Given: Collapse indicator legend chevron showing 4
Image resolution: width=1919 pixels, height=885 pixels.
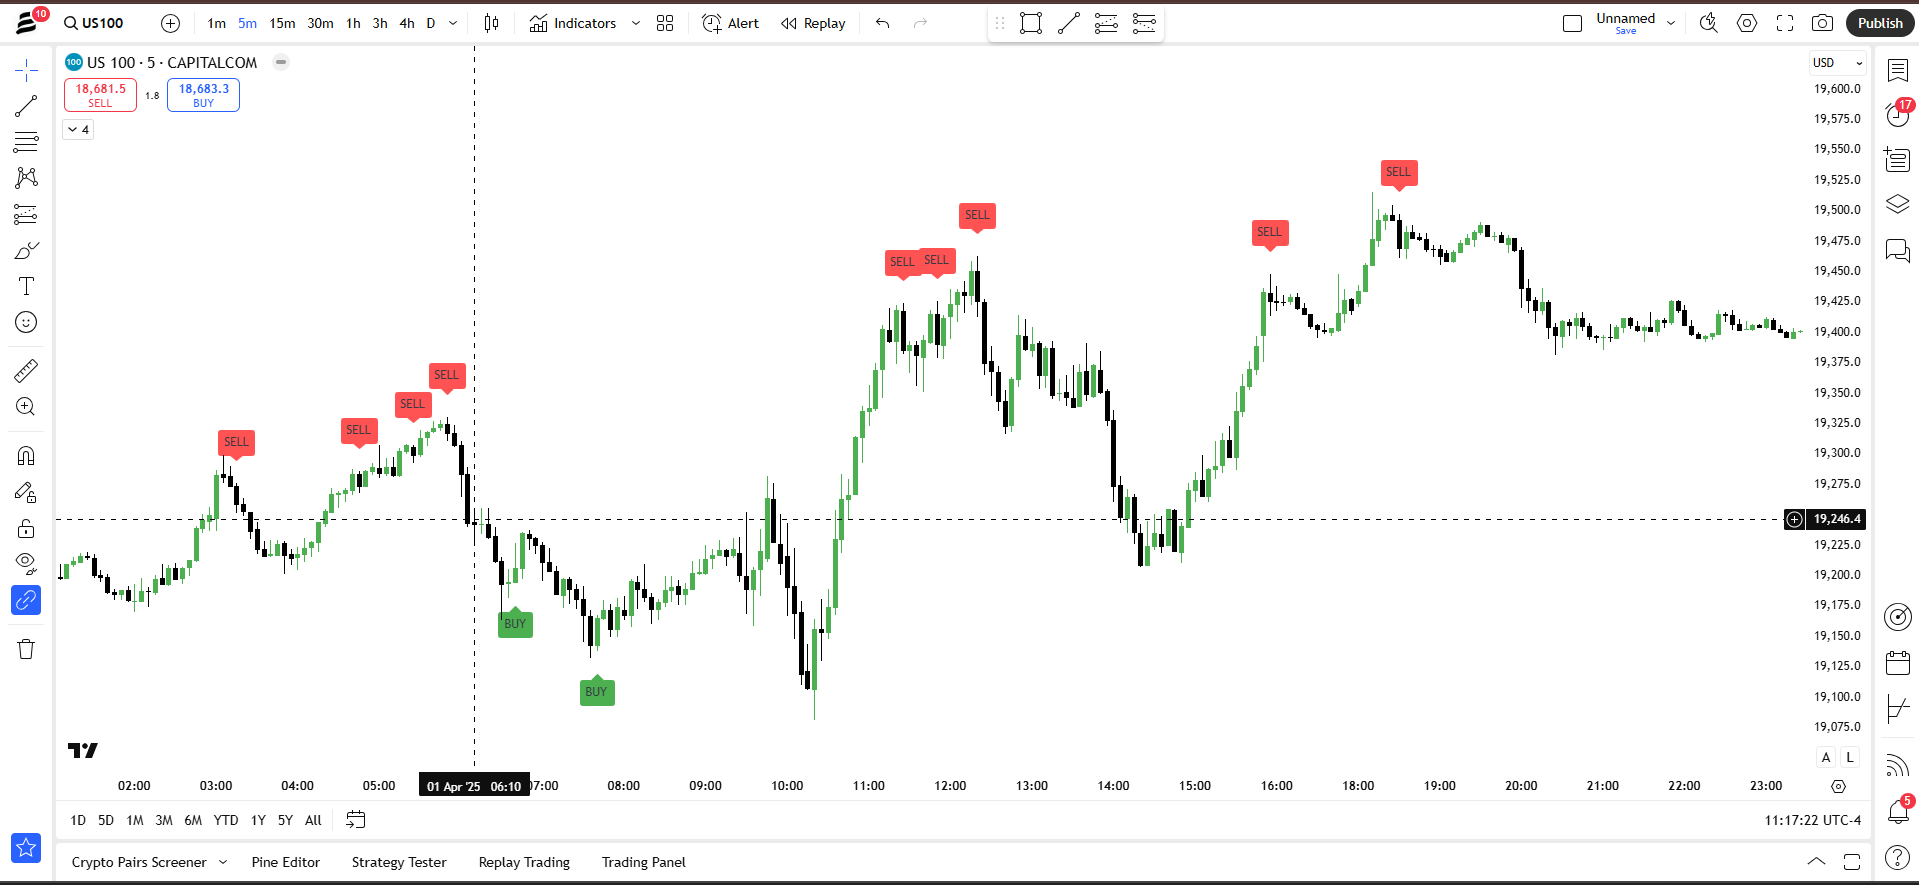Looking at the screenshot, I should [78, 129].
